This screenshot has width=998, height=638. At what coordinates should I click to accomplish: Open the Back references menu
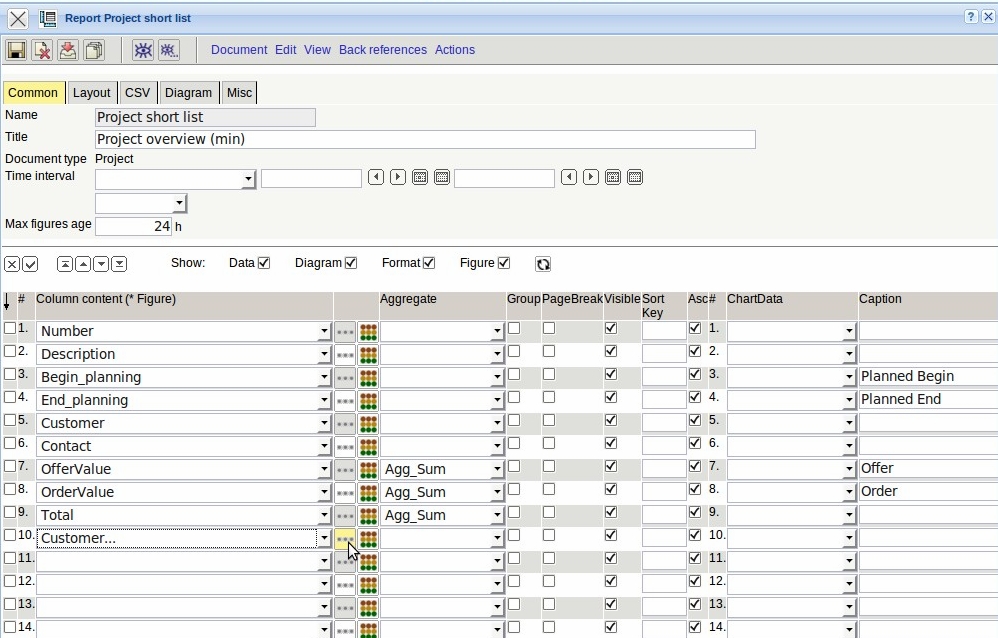(x=382, y=50)
